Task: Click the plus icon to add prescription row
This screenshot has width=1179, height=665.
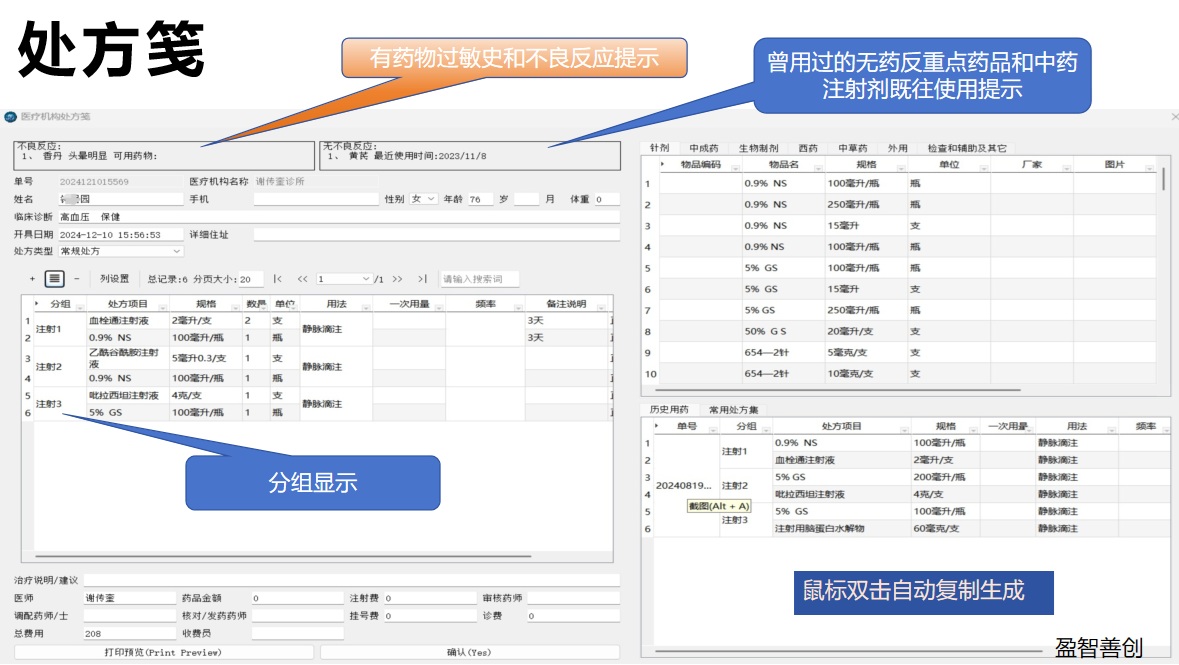Action: pyautogui.click(x=32, y=279)
